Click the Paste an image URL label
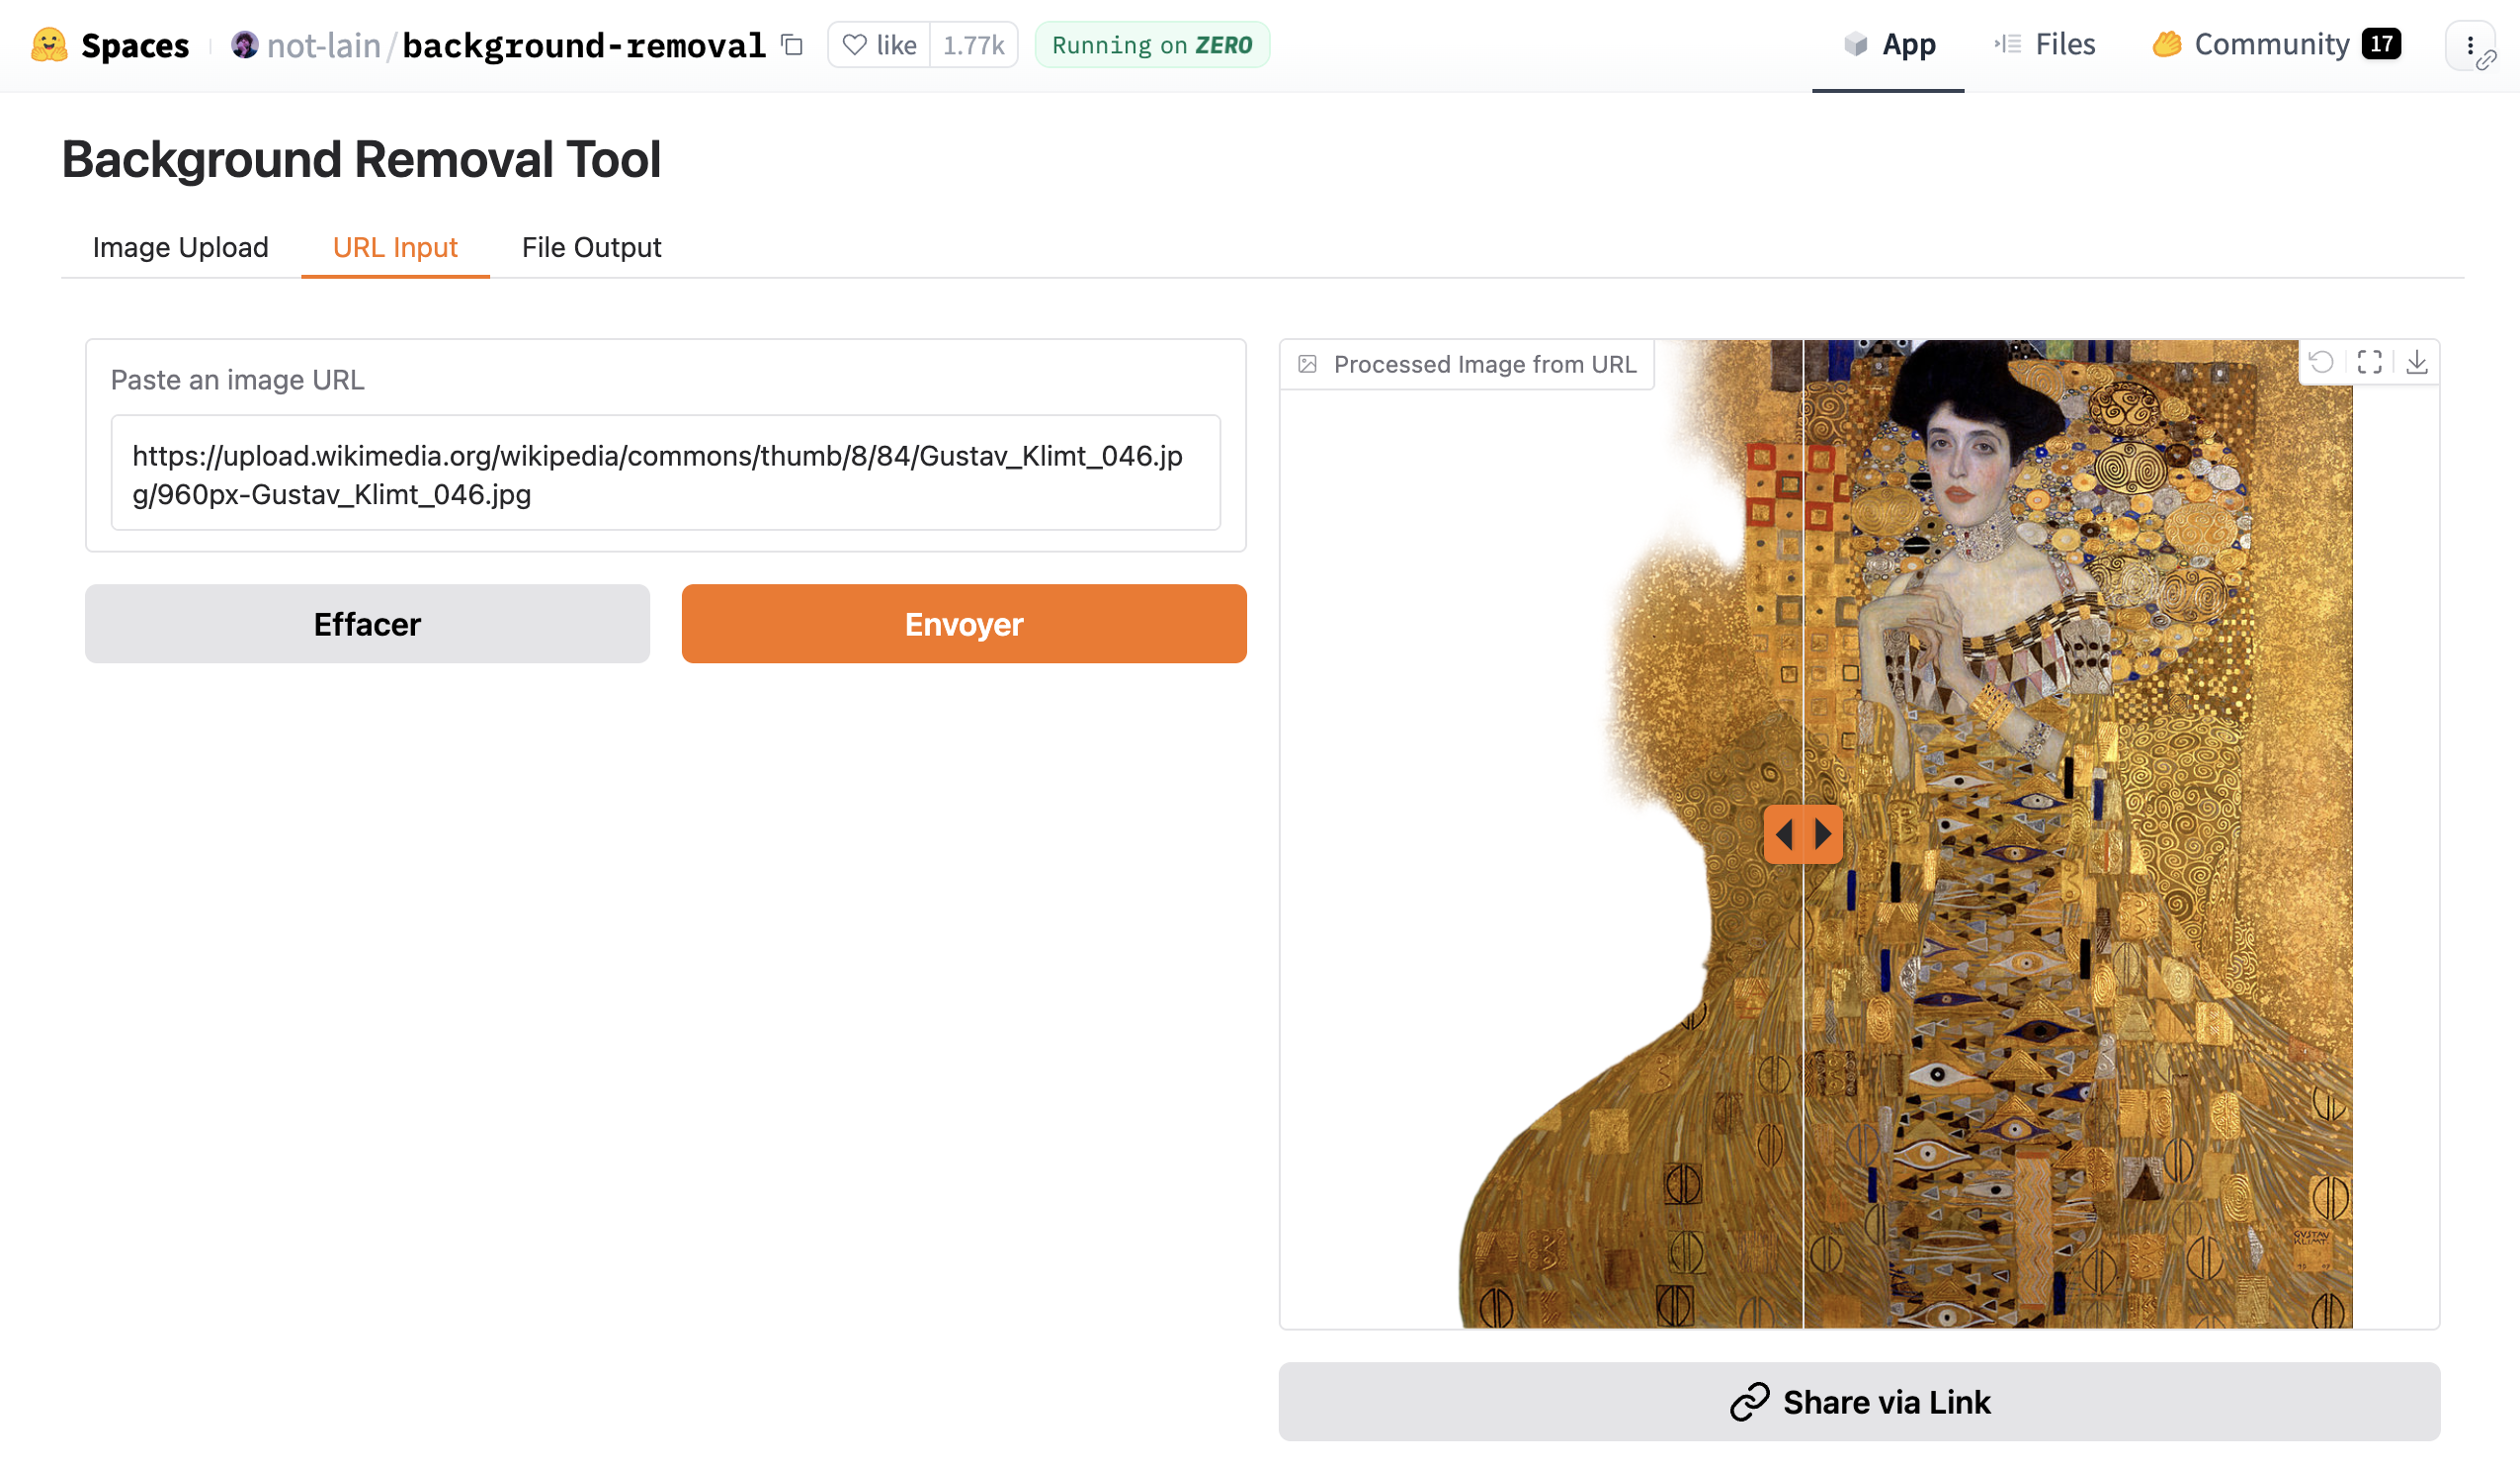Screen dimensions: 2520x1465 coord(237,380)
